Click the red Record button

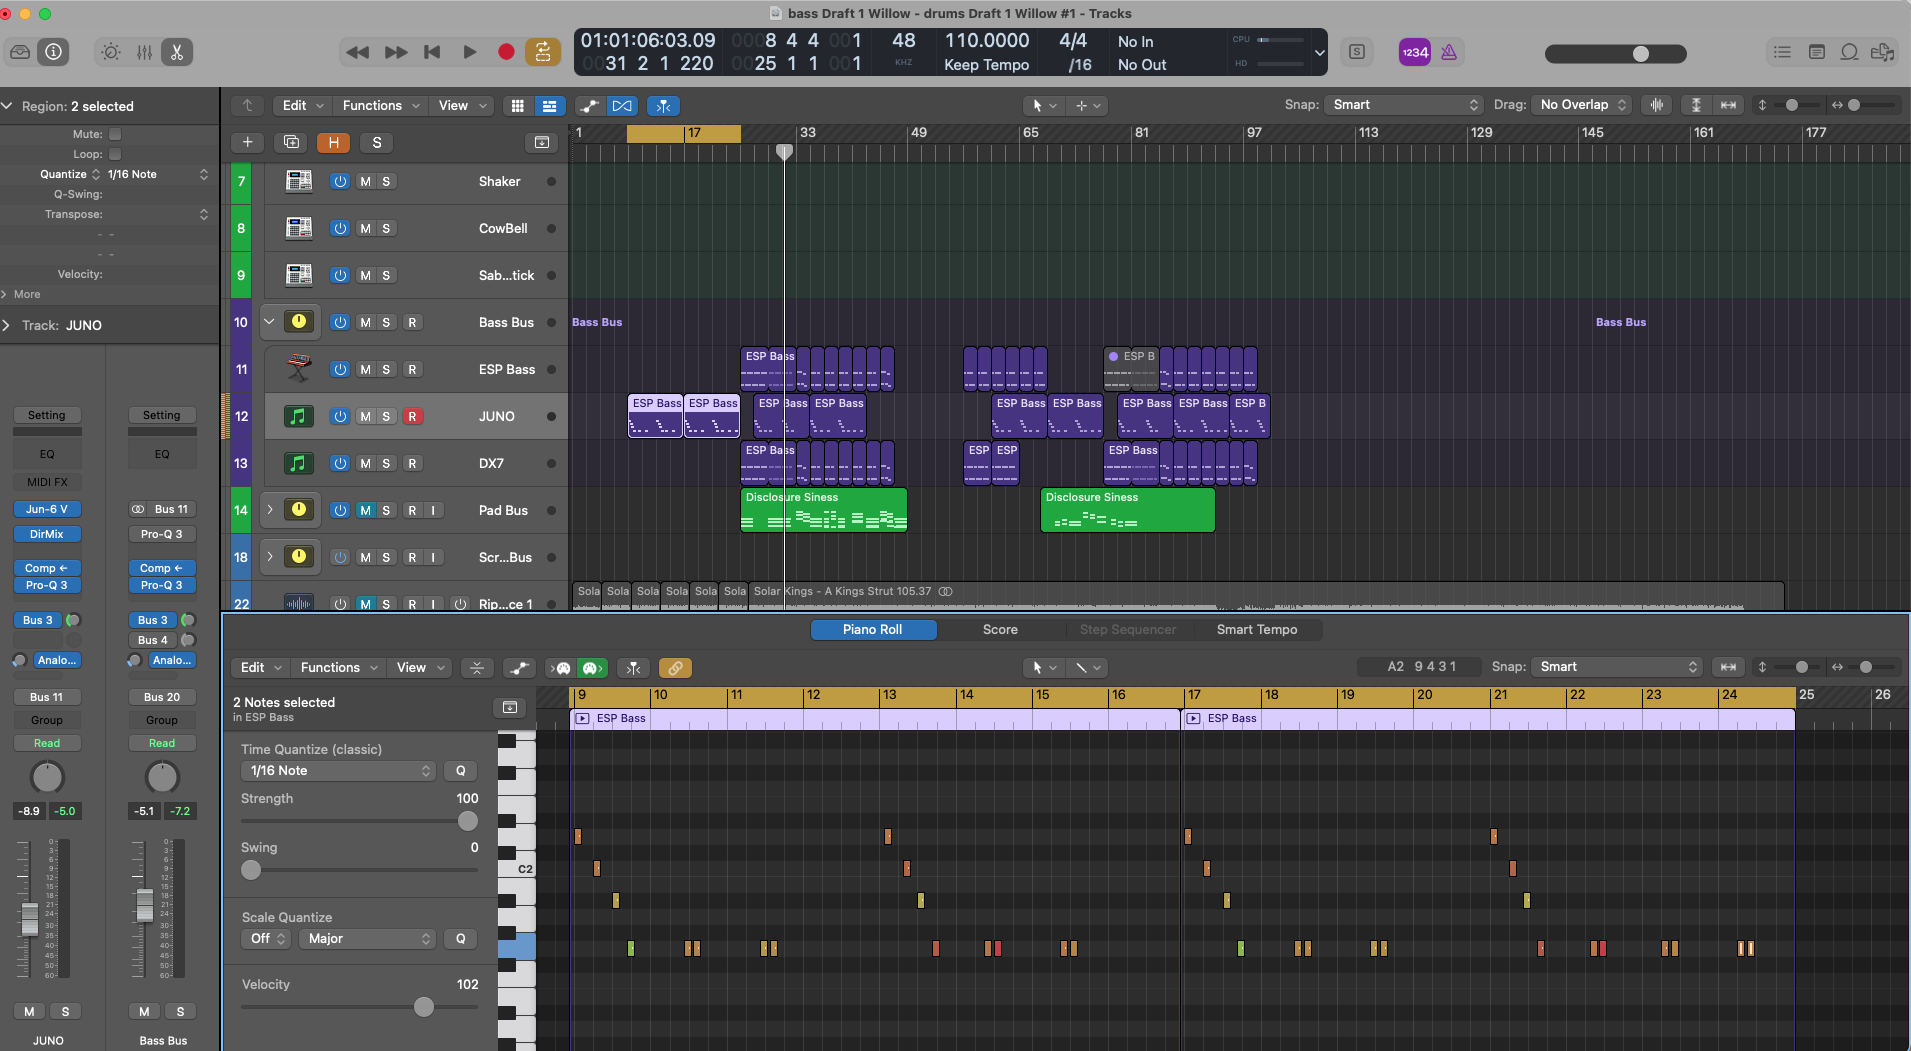(x=506, y=52)
